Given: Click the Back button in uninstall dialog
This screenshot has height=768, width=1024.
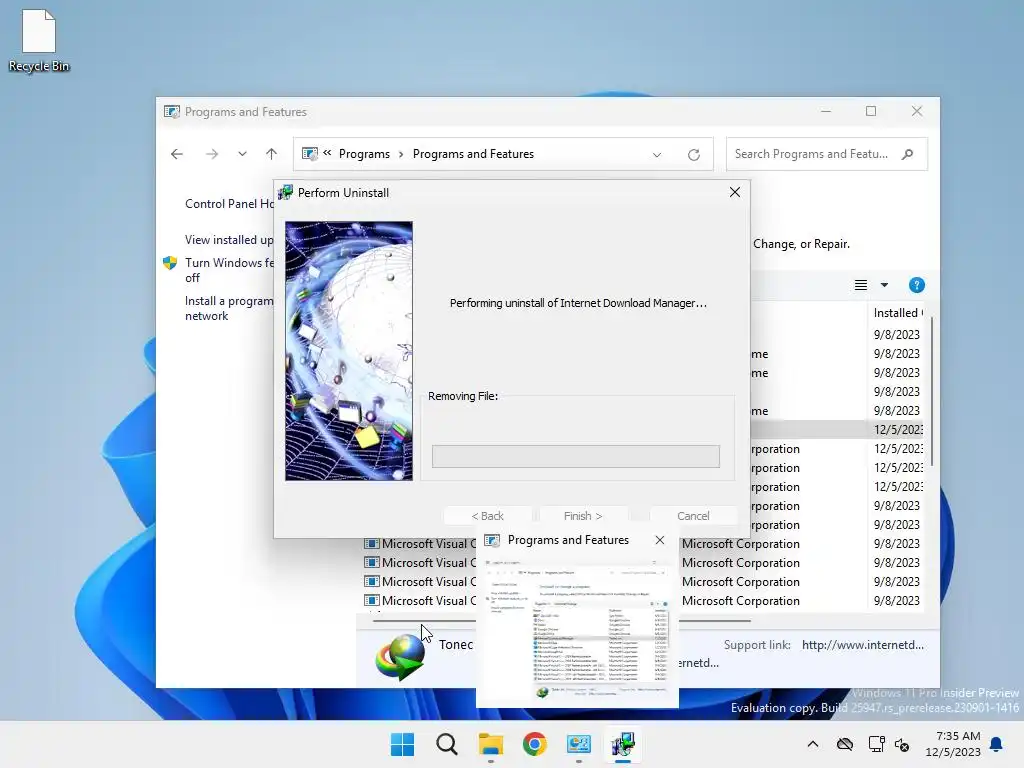Looking at the screenshot, I should click(488, 516).
